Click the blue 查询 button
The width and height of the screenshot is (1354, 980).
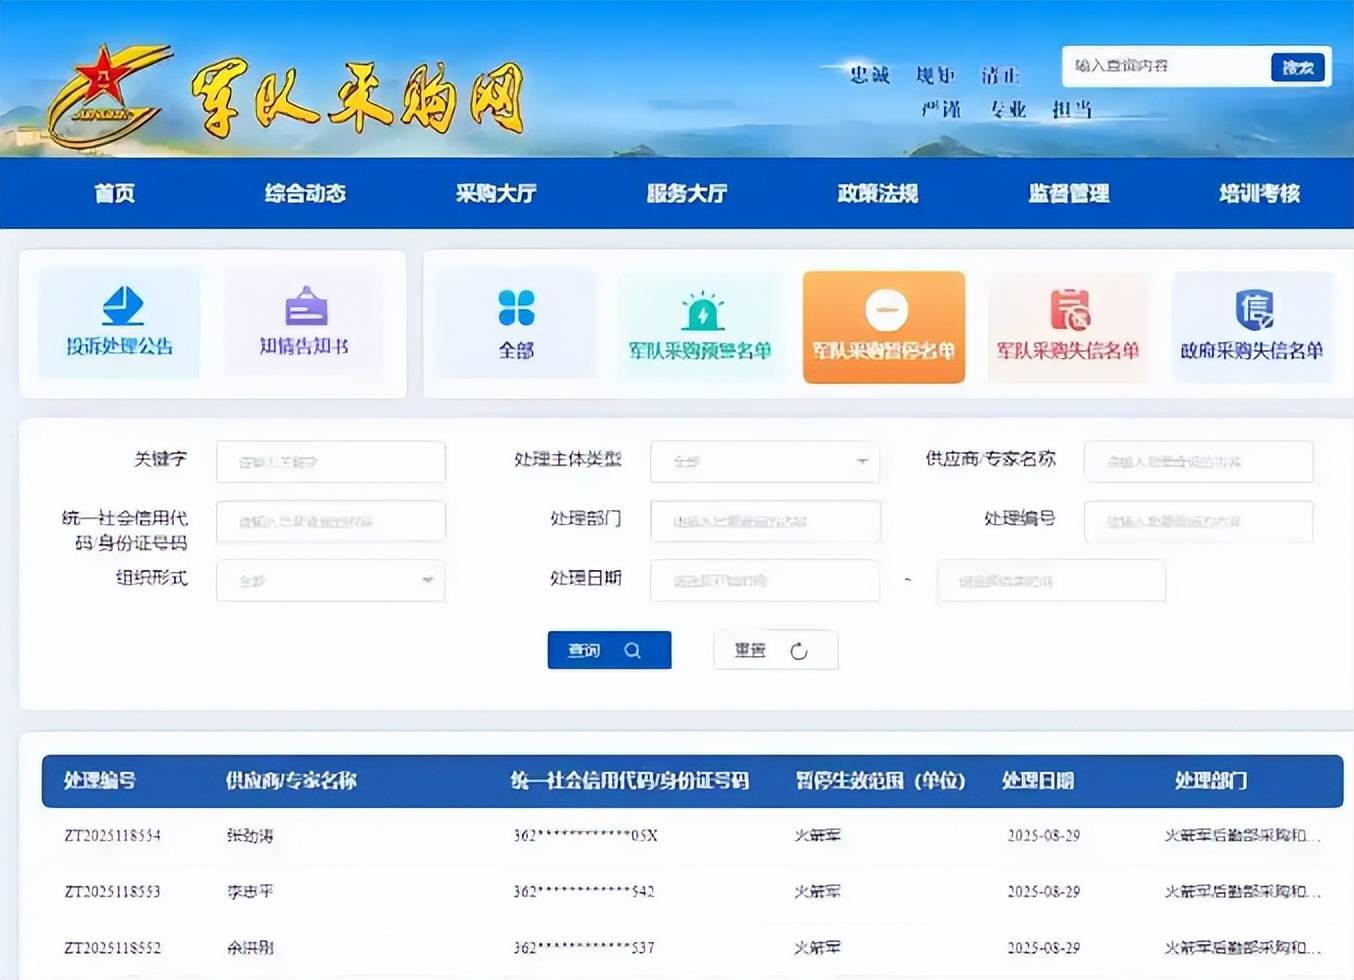coord(609,650)
